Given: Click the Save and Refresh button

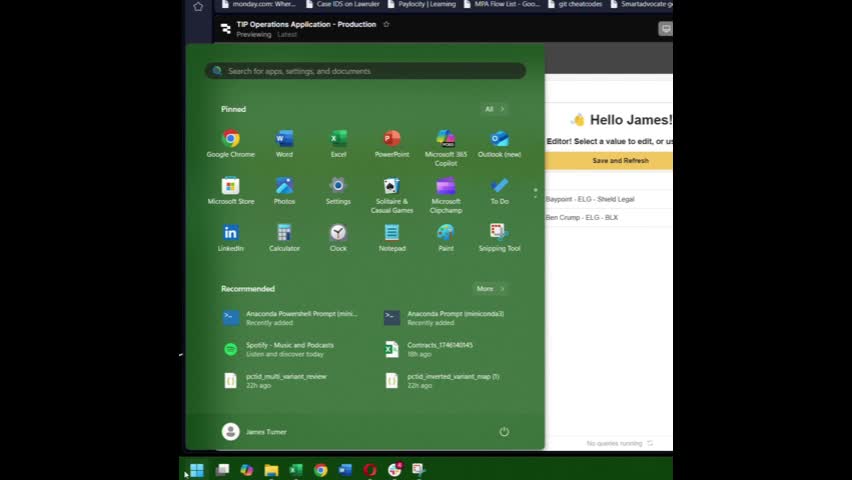Looking at the screenshot, I should (620, 161).
